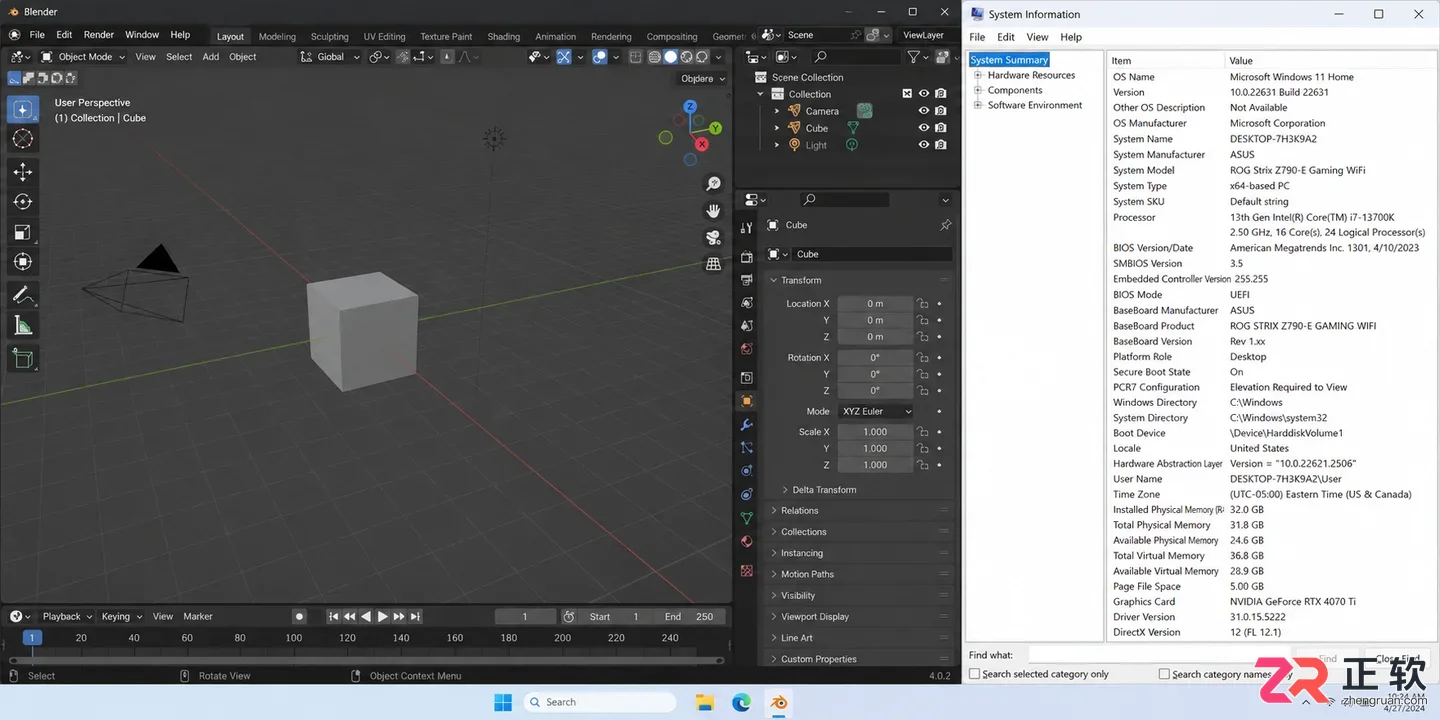The image size is (1440, 720).
Task: Play the animation forward
Action: 382,617
